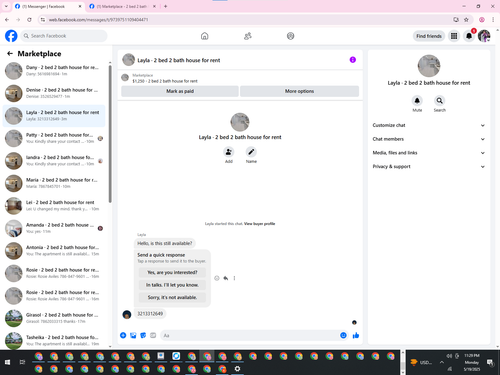Screen dimensions: 500x375
Task: Open more options on quick response message
Action: (234, 278)
